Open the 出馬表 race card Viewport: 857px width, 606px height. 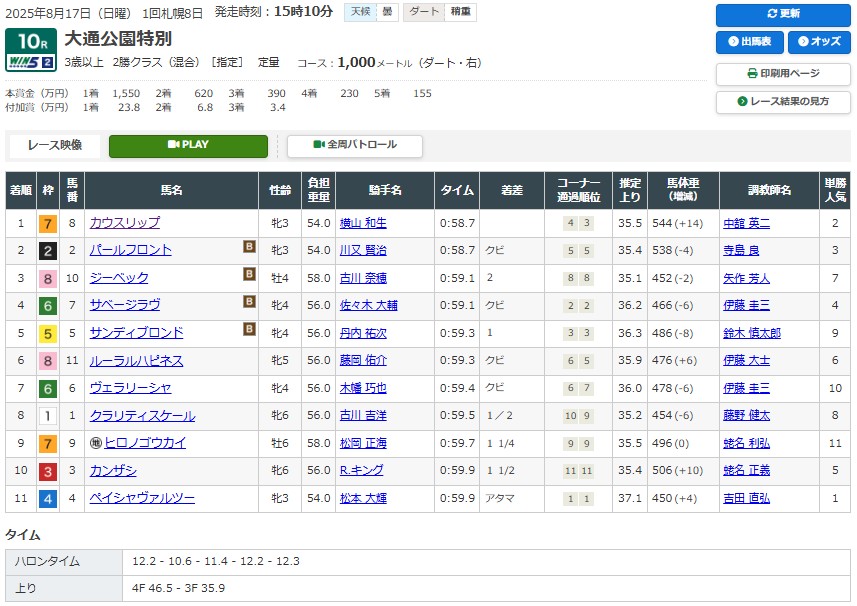pyautogui.click(x=749, y=42)
